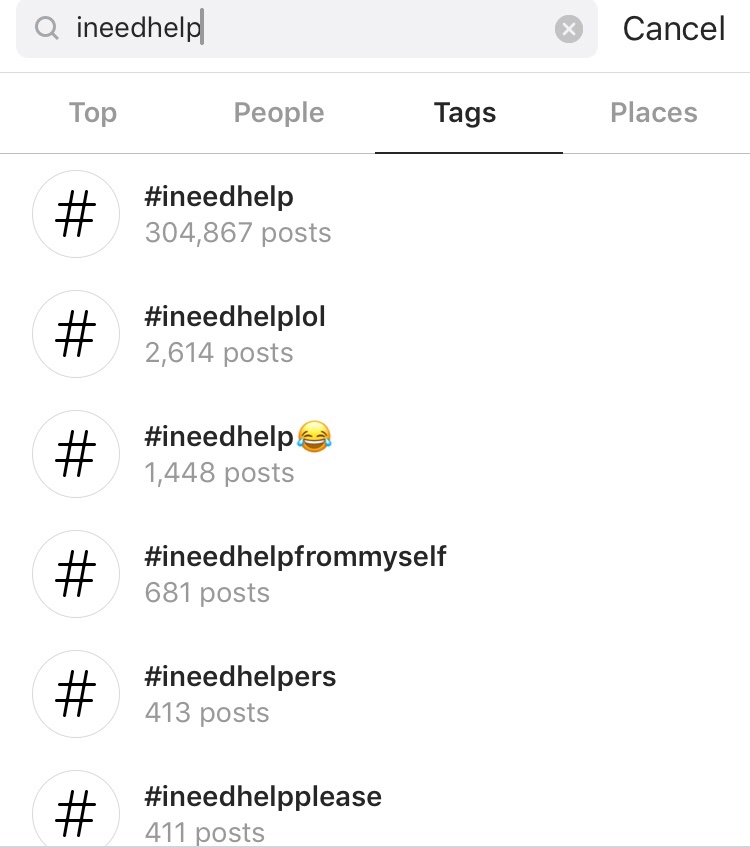Open the #ineedhelpfrommyself tag result
The height and width of the screenshot is (848, 750).
tap(295, 557)
